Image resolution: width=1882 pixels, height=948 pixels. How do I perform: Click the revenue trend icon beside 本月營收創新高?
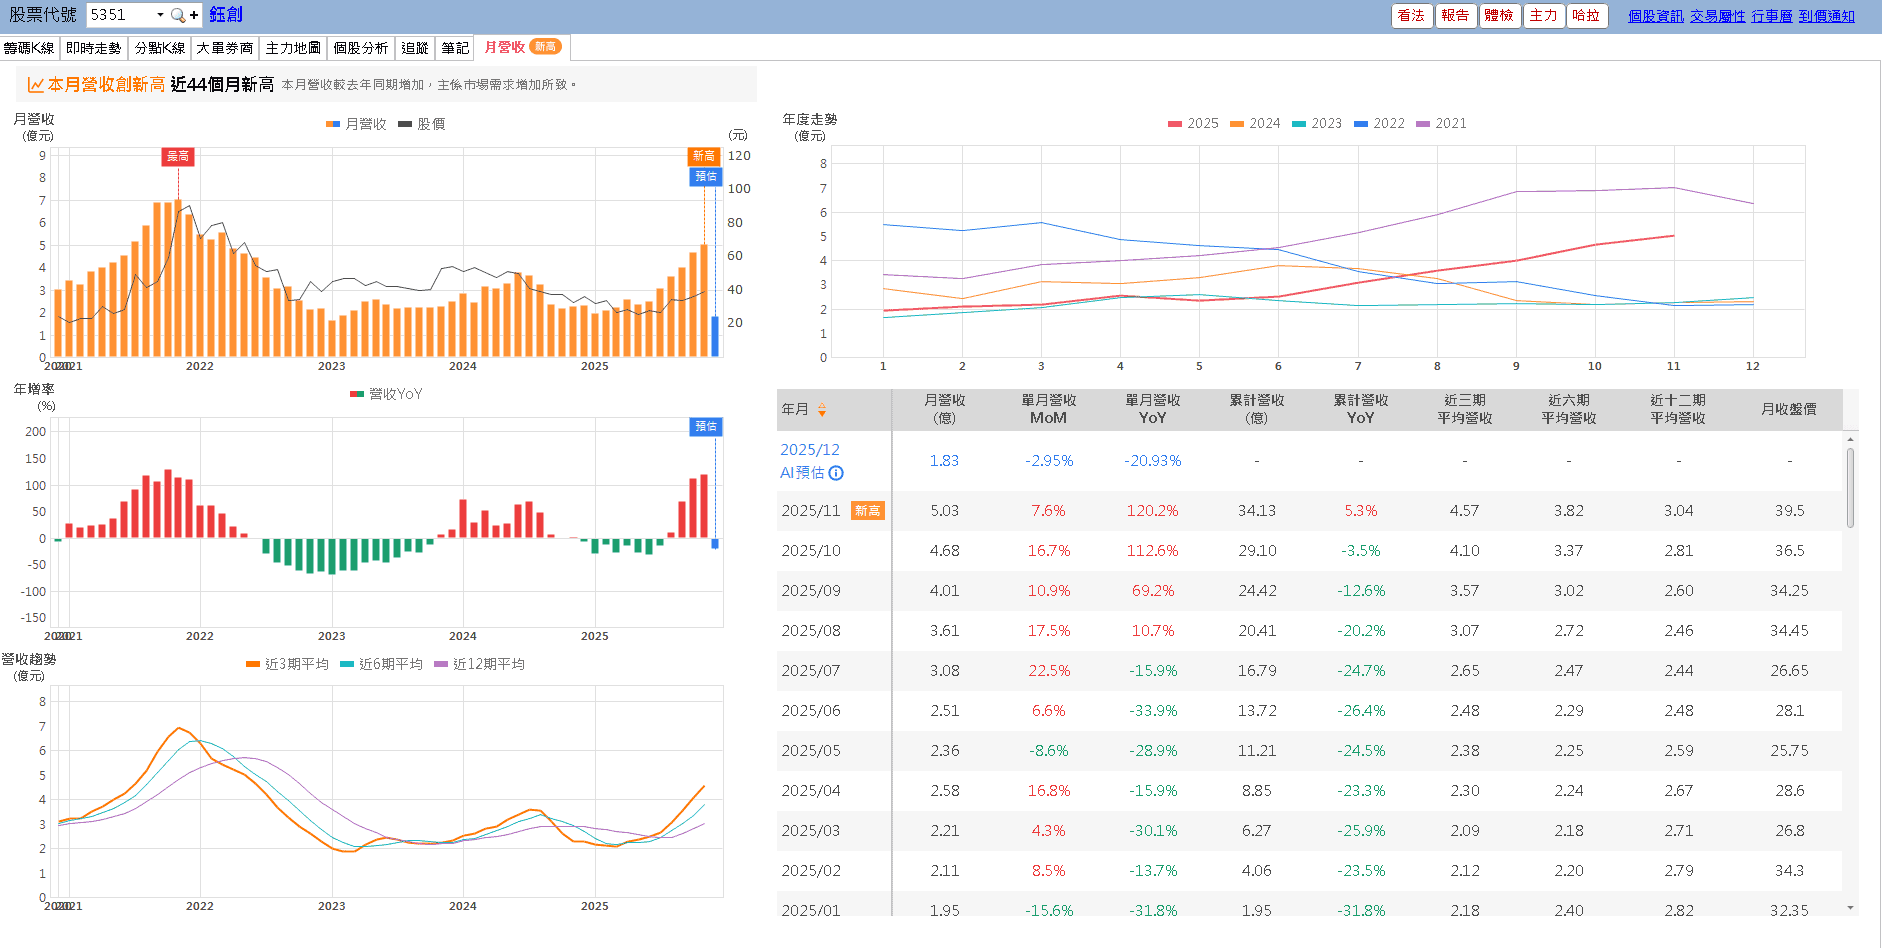35,85
